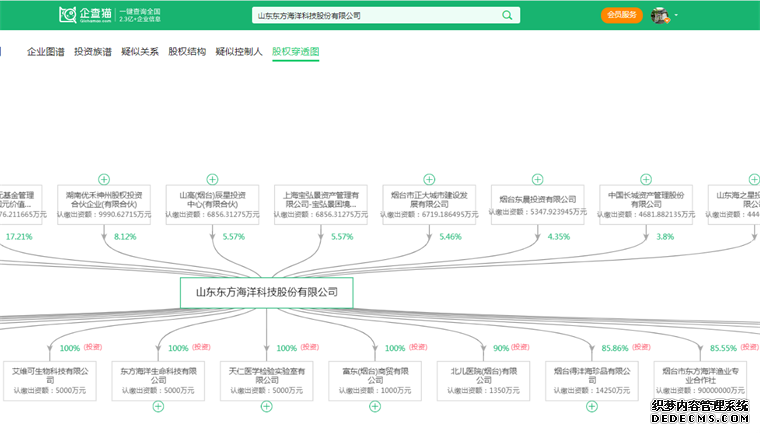760x433 pixels.
Task: Expand shareholders above 烟台东晨投资有限公司
Action: [x=538, y=179]
